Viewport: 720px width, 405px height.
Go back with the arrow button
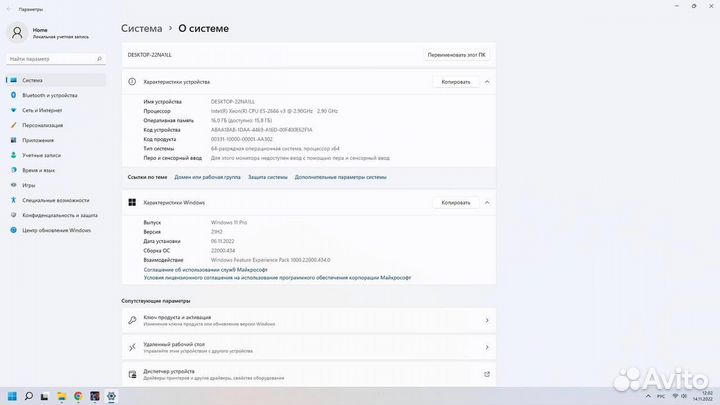(9, 9)
